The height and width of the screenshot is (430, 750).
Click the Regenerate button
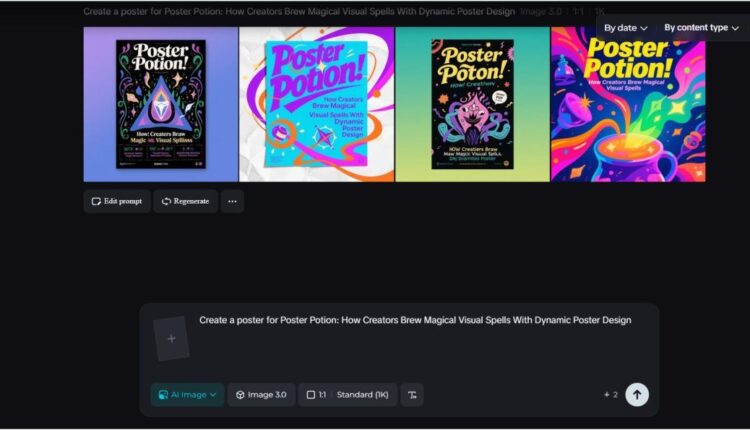(x=185, y=201)
